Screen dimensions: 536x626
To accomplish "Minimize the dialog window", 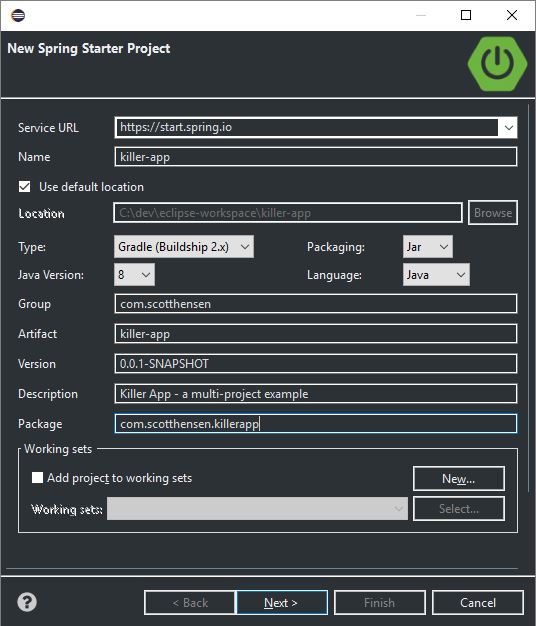I will (421, 15).
